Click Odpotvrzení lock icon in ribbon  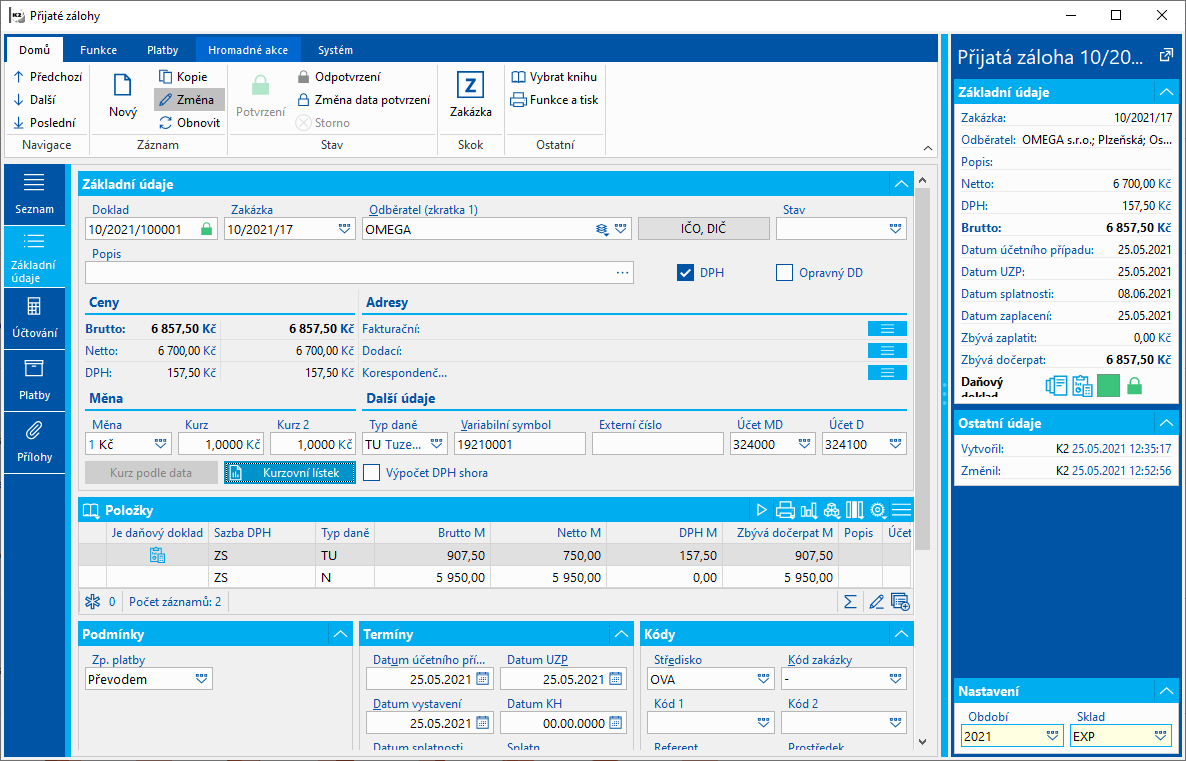coord(303,77)
